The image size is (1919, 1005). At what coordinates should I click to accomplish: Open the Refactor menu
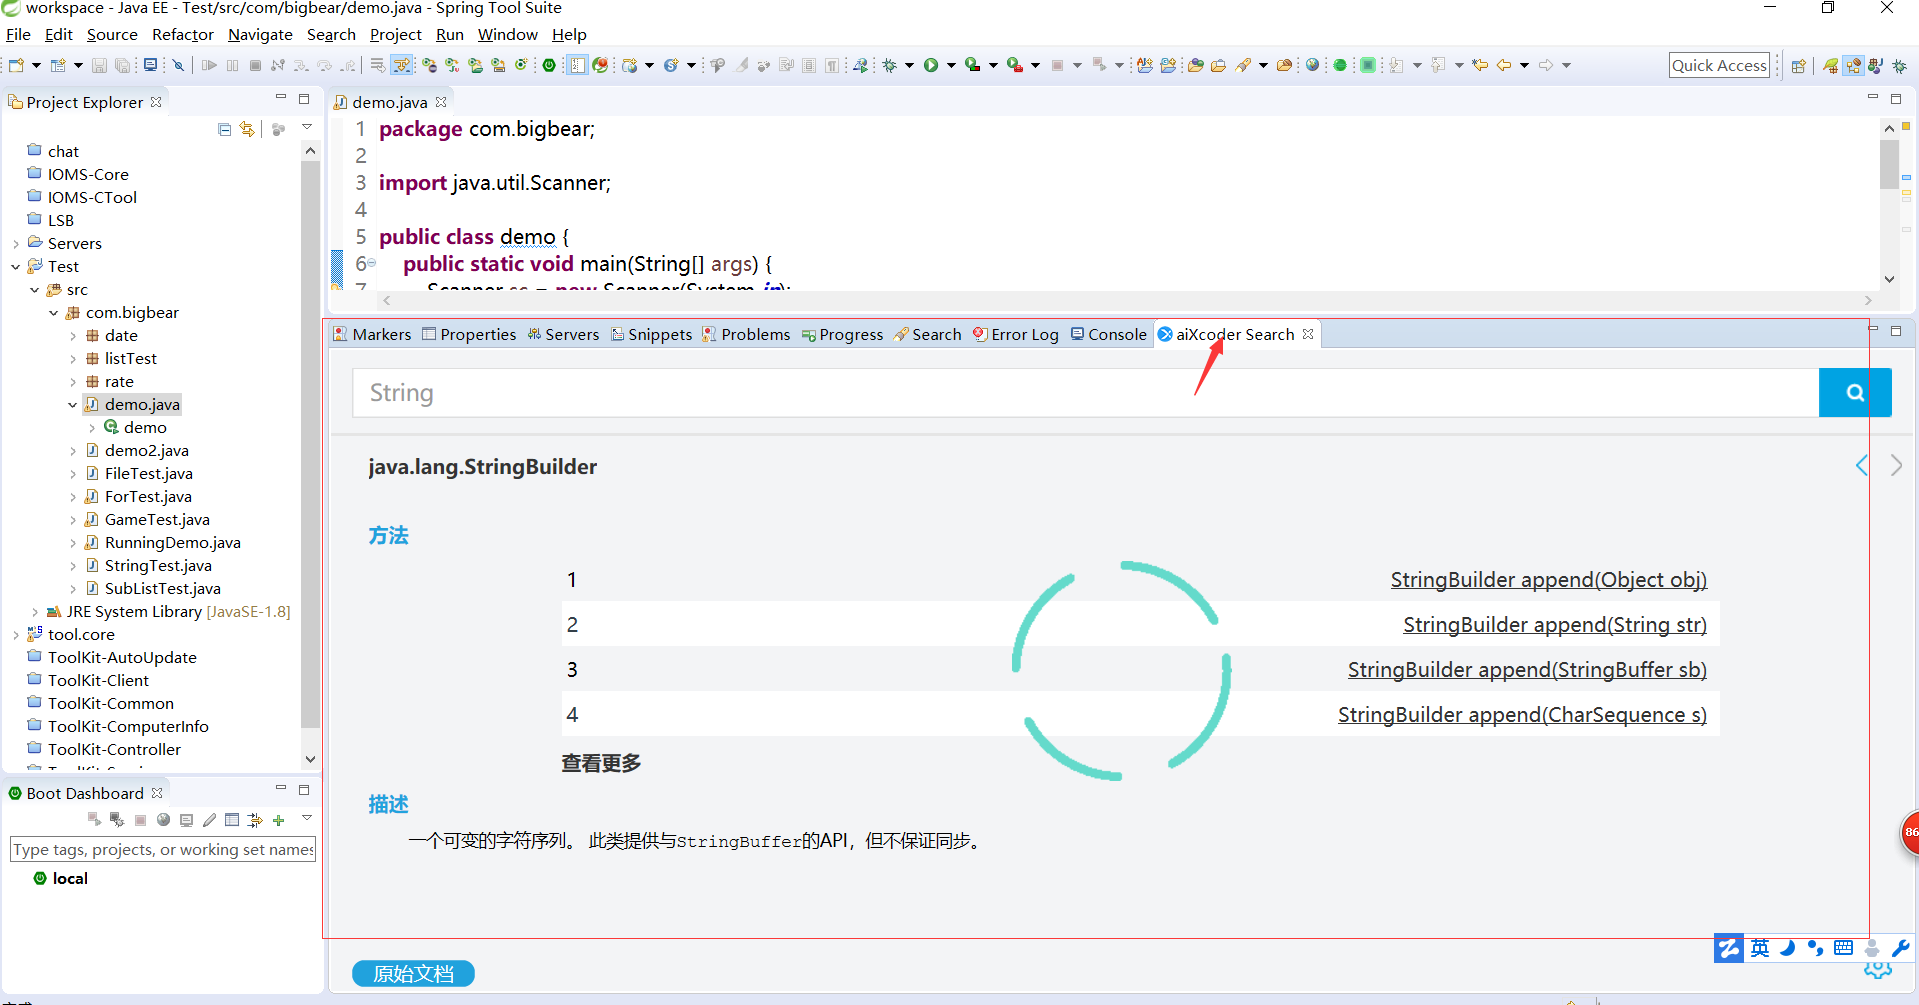click(x=182, y=34)
